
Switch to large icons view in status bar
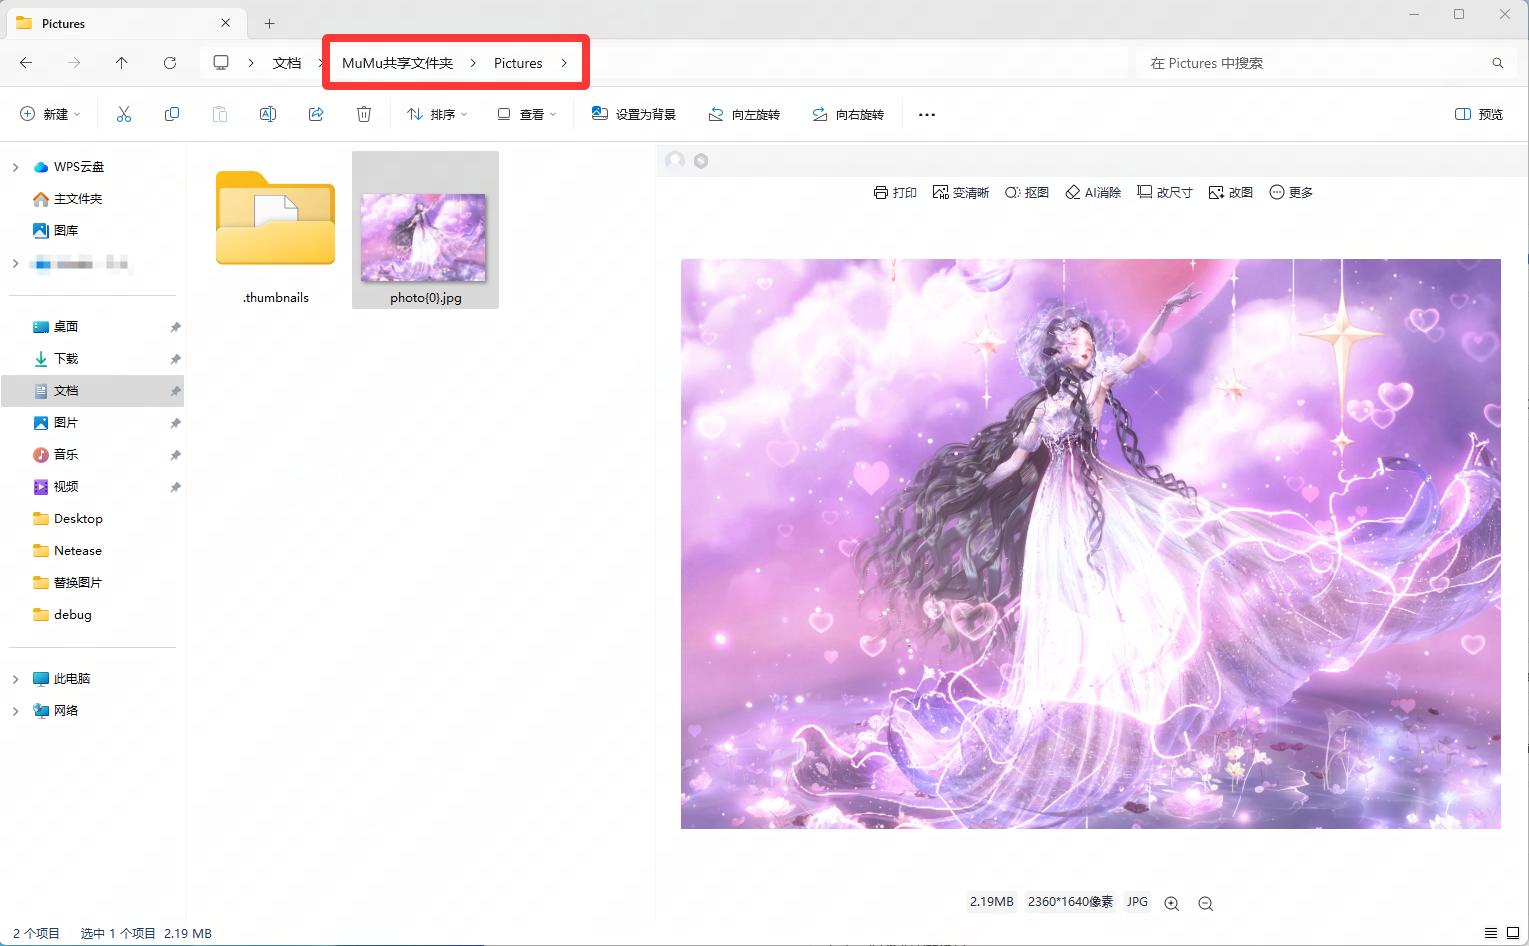1513,933
